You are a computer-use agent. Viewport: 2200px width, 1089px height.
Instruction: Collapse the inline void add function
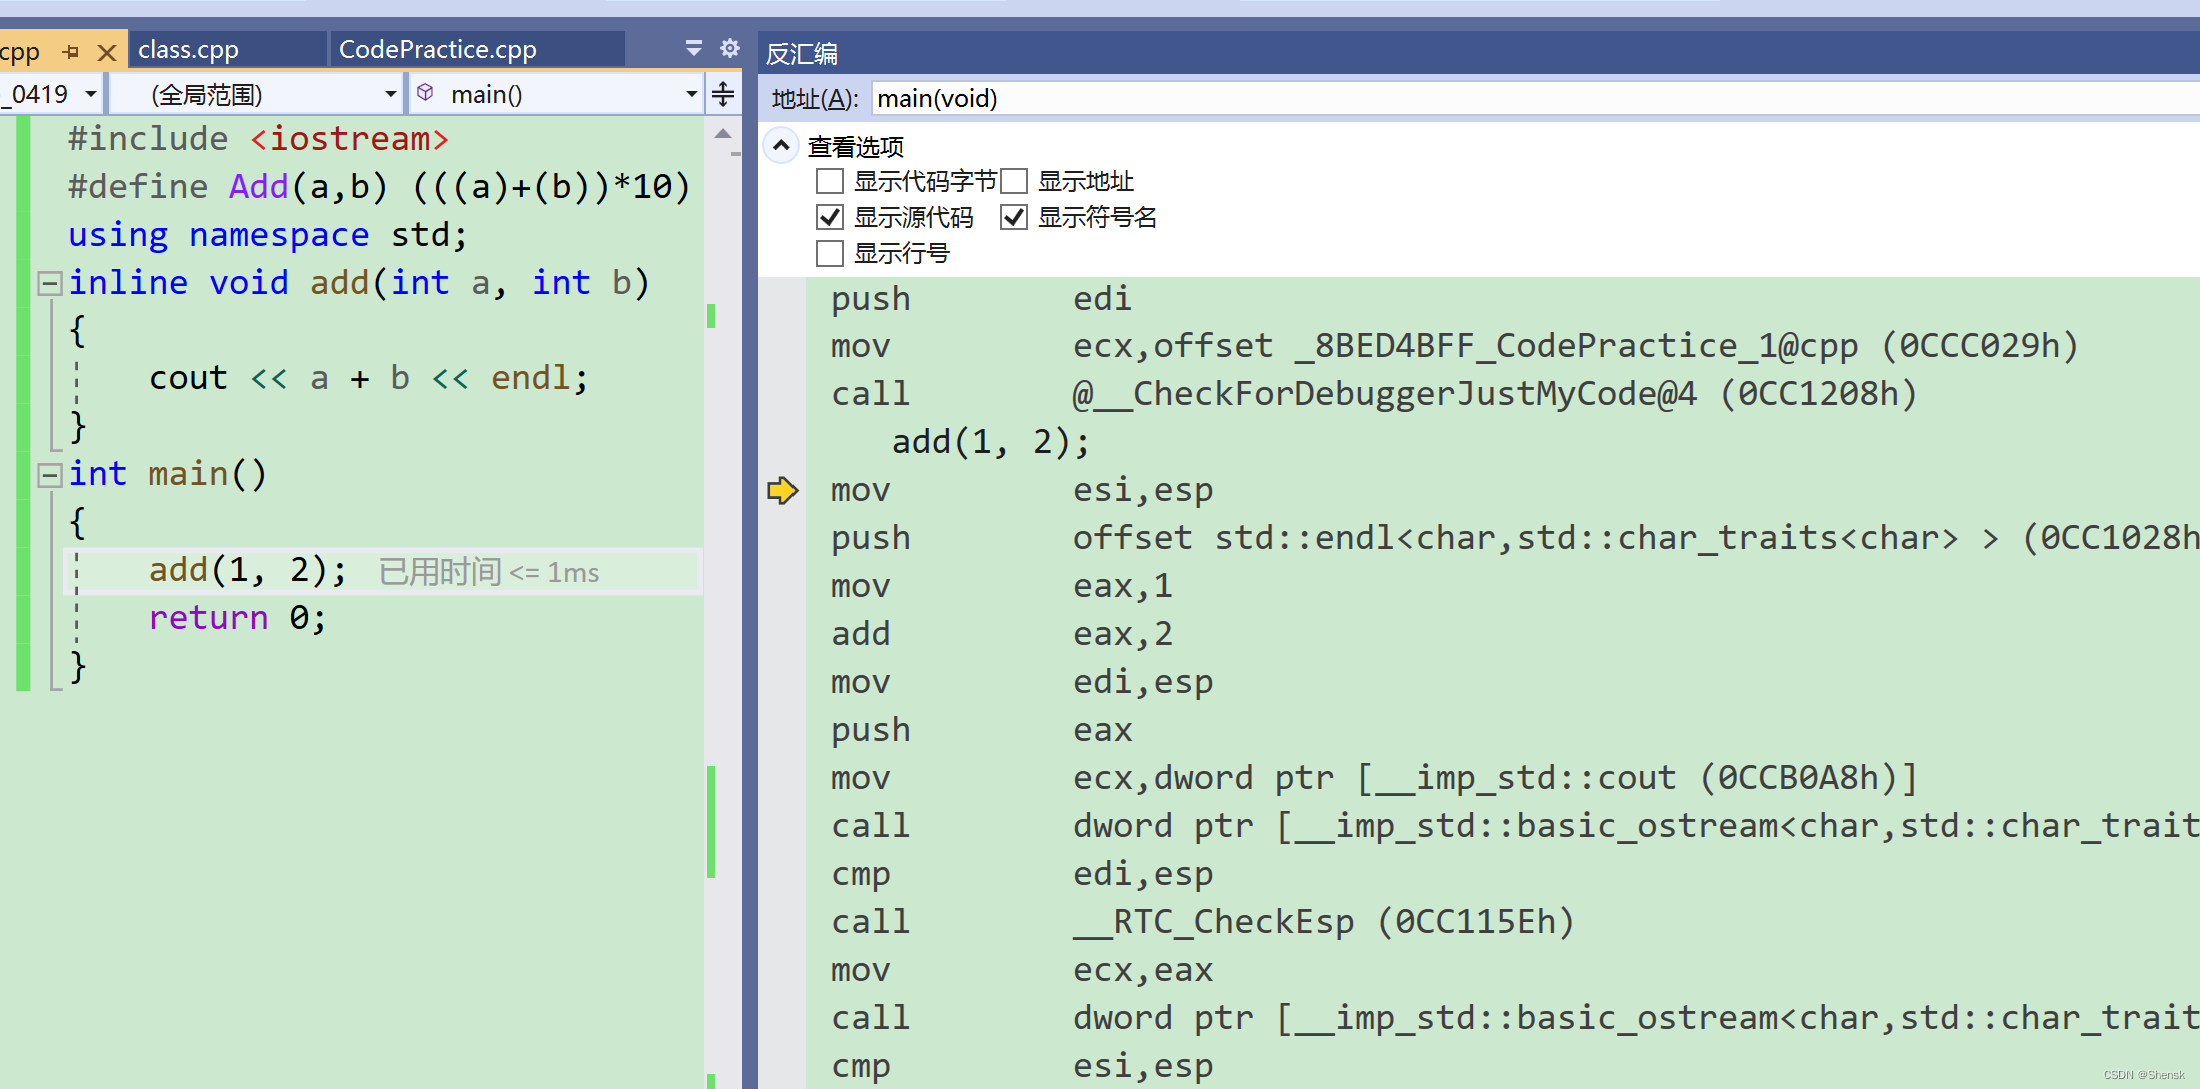(49, 284)
